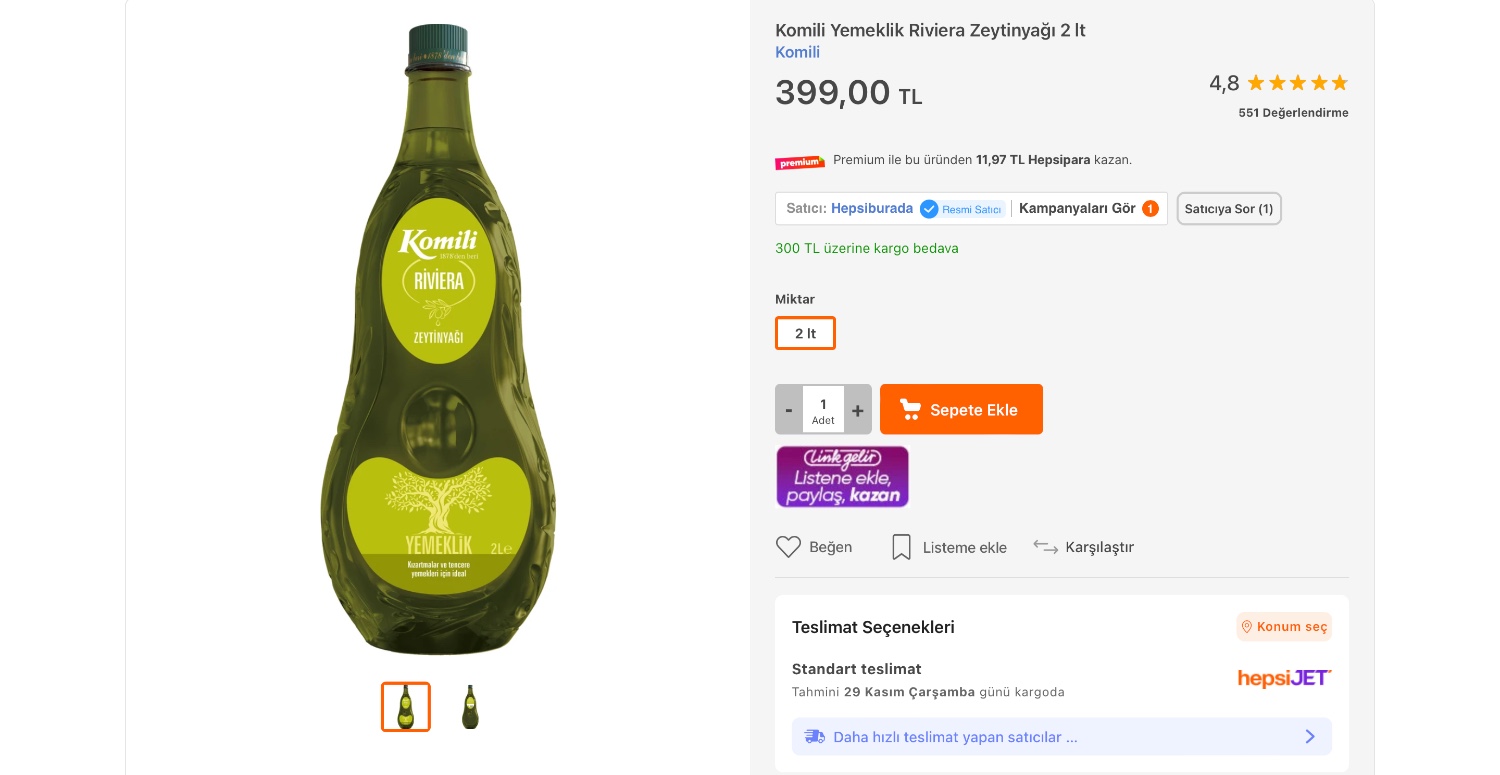Expand the faster delivery sellers chevron
The image size is (1500, 775).
click(1310, 736)
